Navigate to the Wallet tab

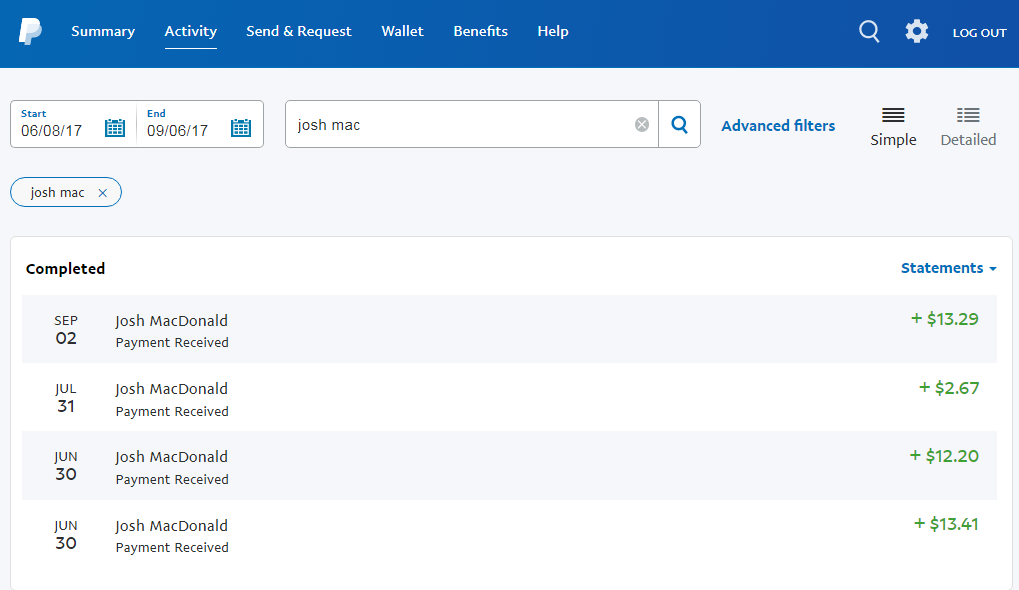[x=402, y=32]
